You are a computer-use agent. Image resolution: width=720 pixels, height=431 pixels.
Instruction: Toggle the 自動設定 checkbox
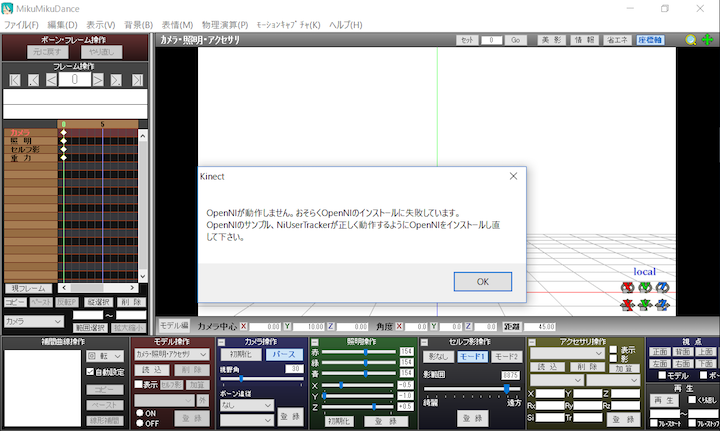[x=90, y=372]
